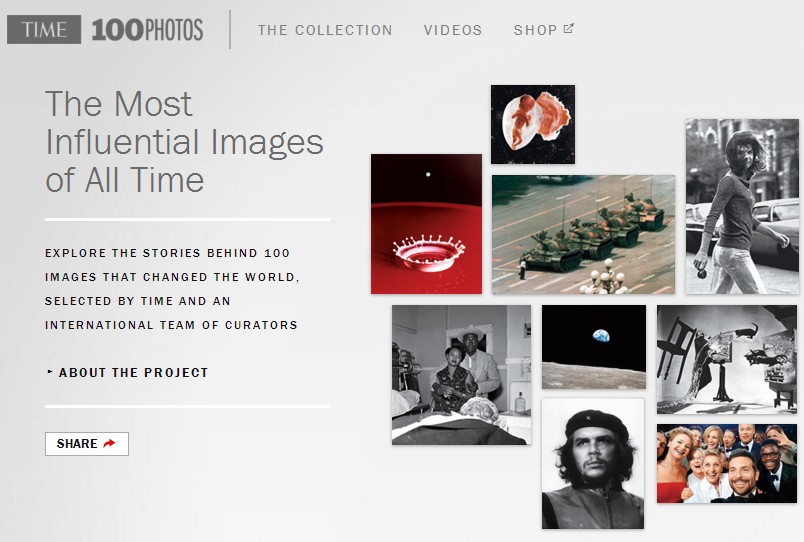Screen dimensions: 804x542
Task: Open the fetus photo thumbnail
Action: pos(533,125)
